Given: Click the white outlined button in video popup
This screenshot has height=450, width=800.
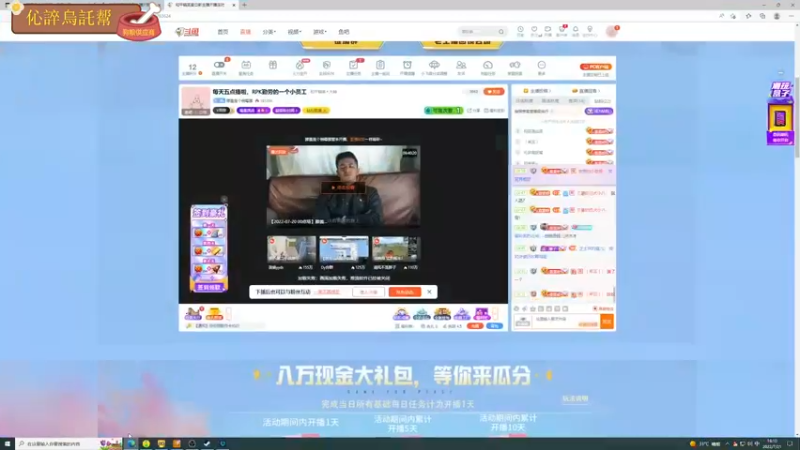Looking at the screenshot, I should click(368, 292).
